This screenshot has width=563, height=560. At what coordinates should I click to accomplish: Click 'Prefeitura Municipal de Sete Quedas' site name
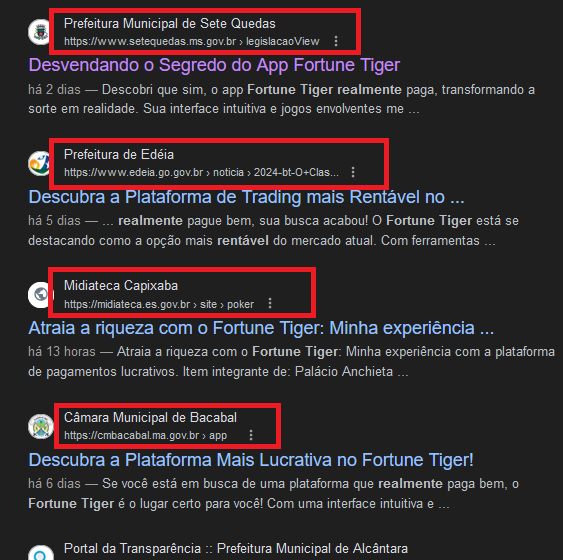[170, 24]
